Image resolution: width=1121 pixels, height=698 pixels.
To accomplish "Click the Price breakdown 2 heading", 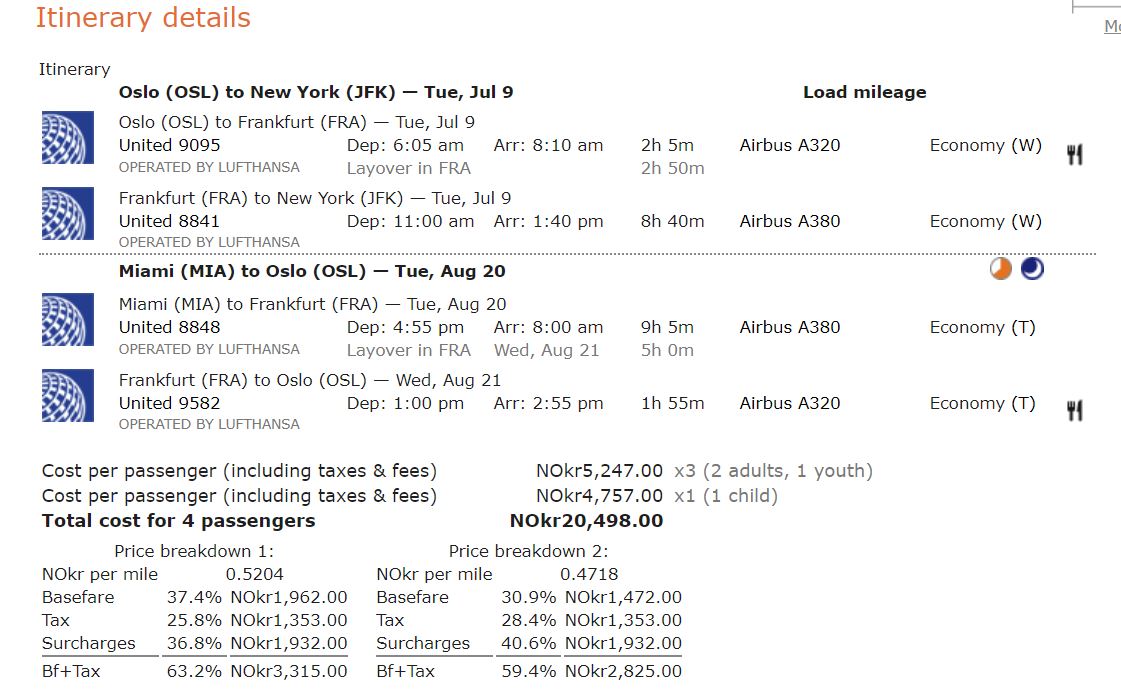I will [x=528, y=551].
